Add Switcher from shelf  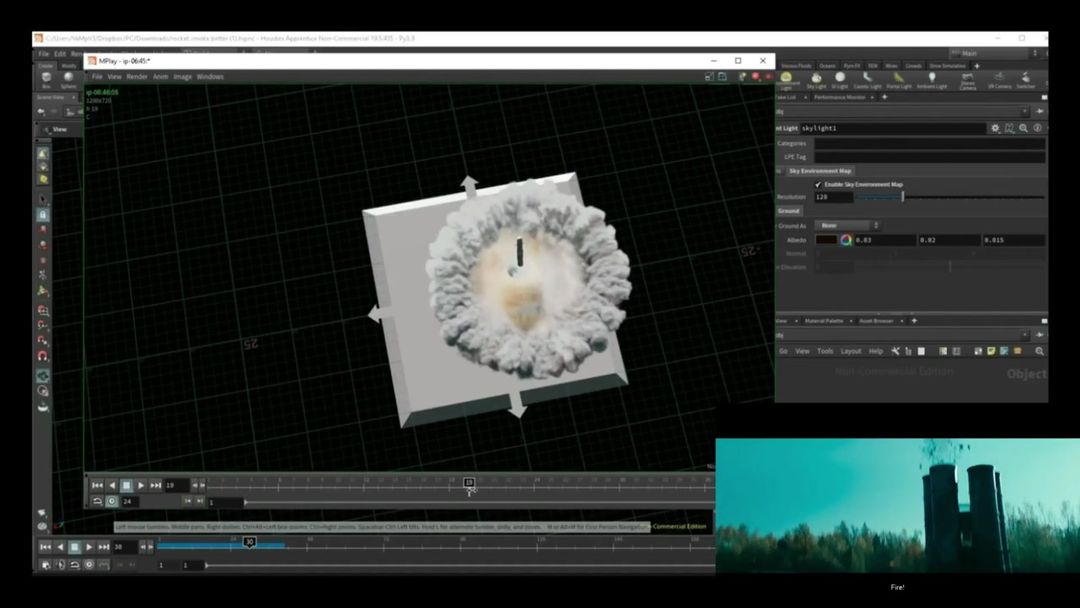[1026, 80]
